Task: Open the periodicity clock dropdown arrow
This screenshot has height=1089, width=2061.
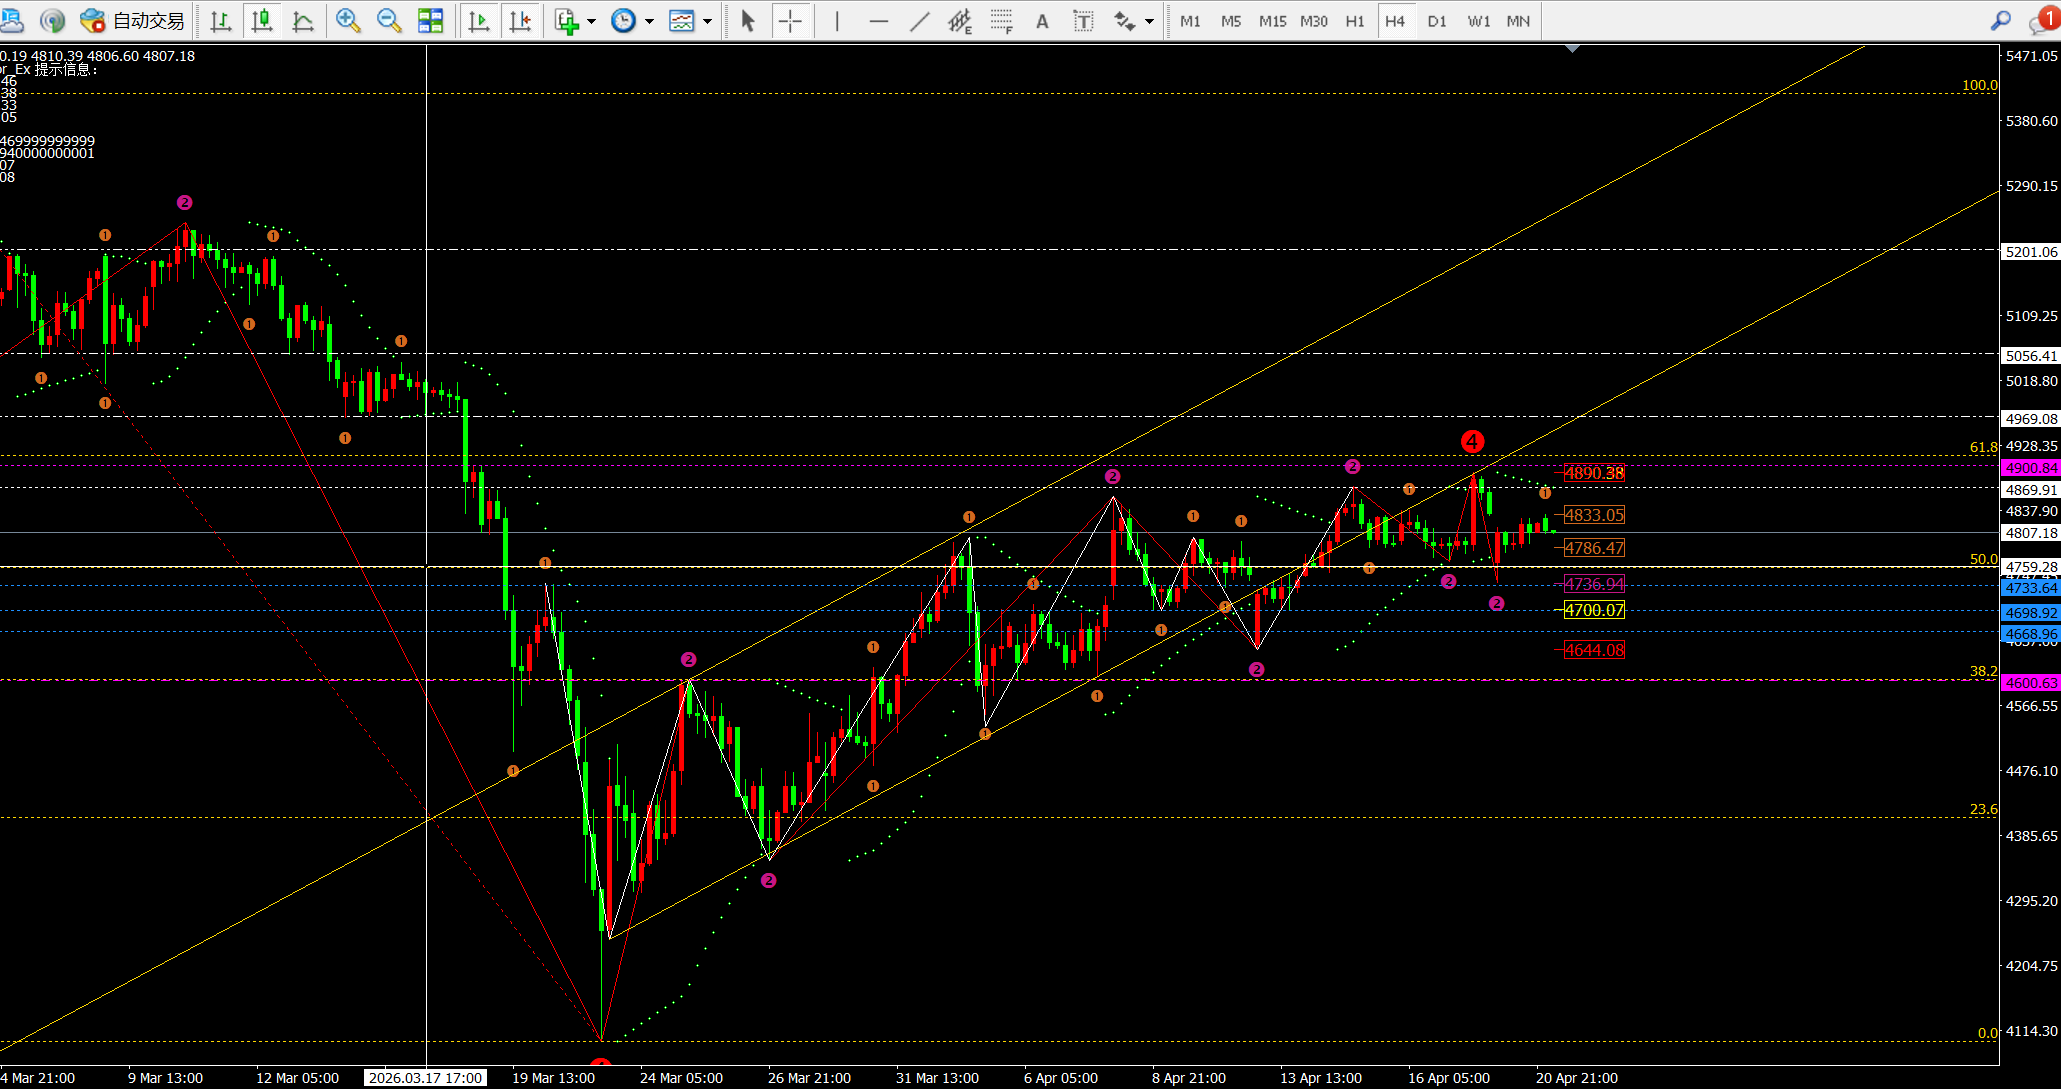Action: [x=650, y=21]
